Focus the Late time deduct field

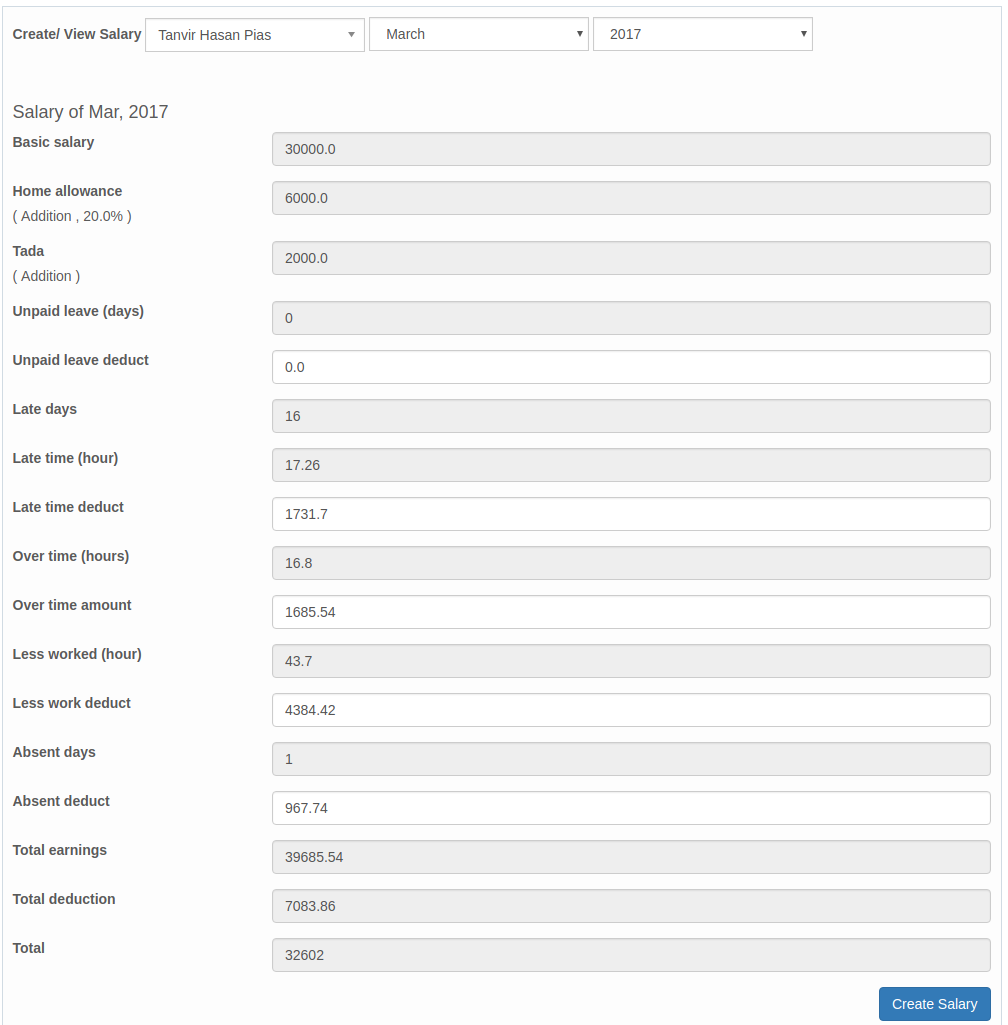point(631,514)
